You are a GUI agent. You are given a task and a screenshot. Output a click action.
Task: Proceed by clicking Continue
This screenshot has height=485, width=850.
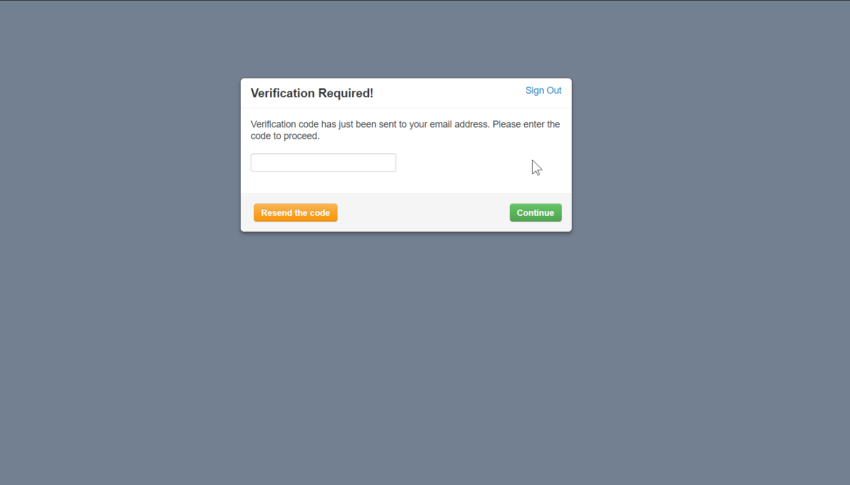tap(536, 212)
